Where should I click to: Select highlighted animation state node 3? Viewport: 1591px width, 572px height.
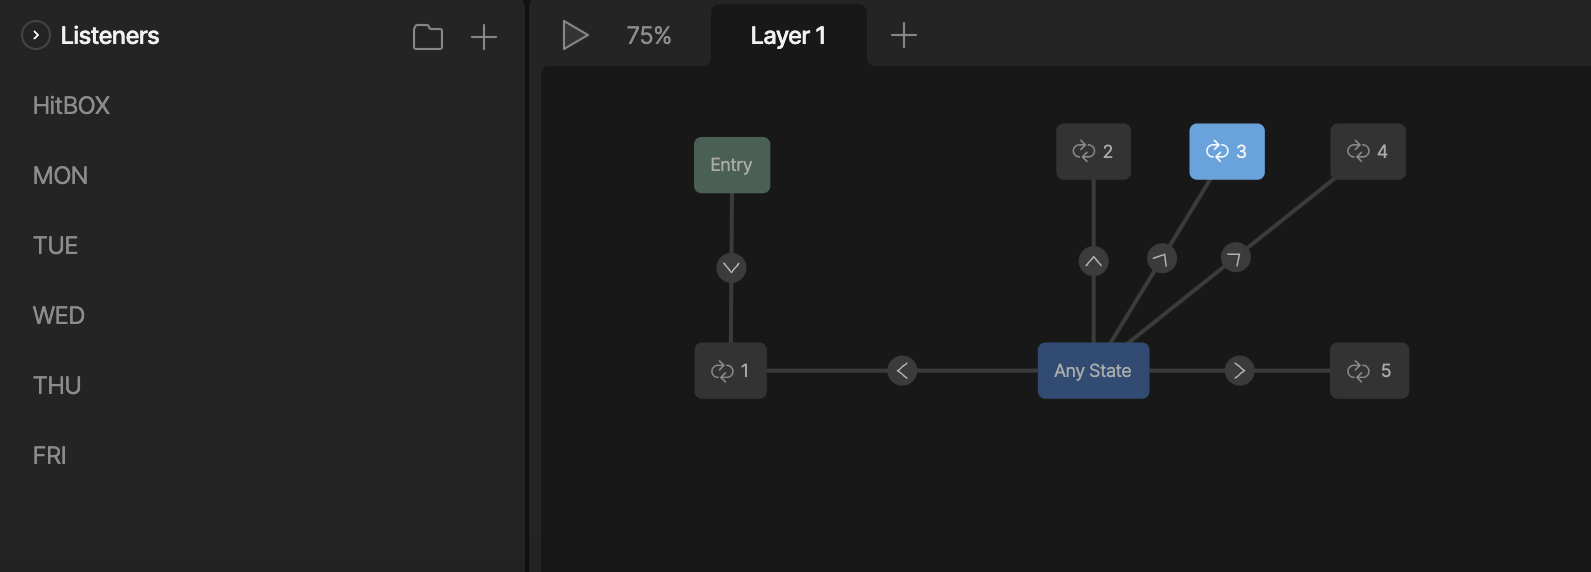pos(1227,152)
